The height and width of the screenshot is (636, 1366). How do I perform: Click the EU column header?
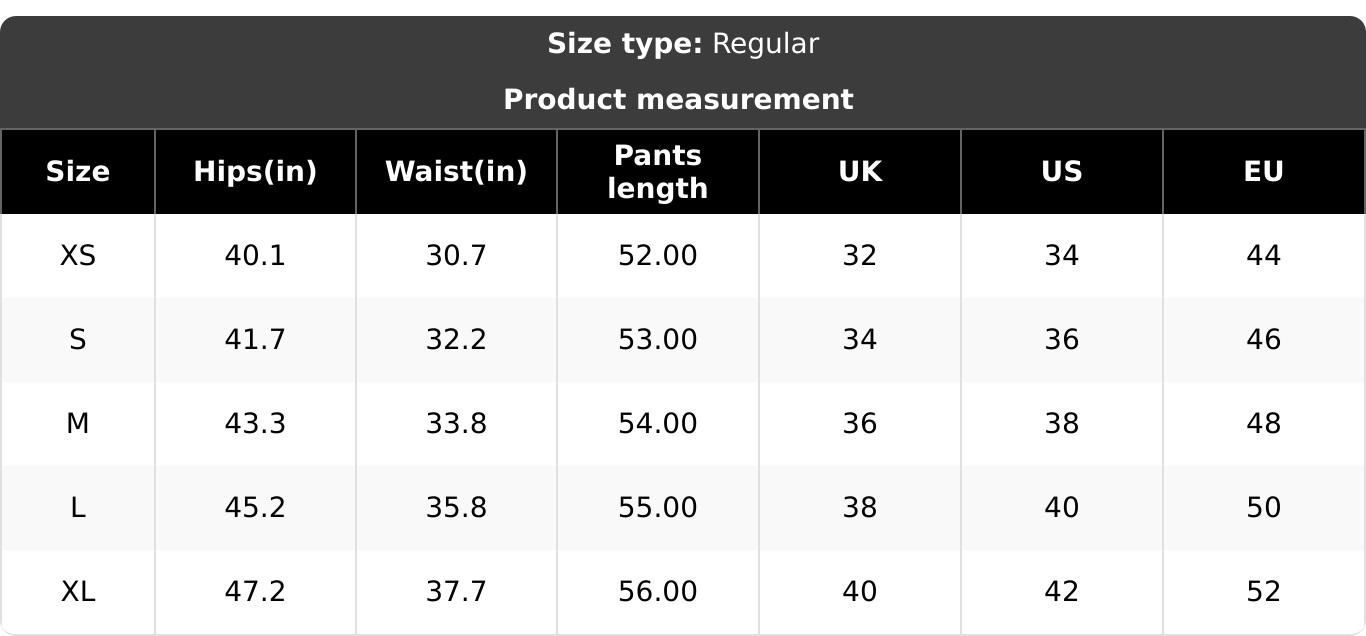tap(1264, 172)
